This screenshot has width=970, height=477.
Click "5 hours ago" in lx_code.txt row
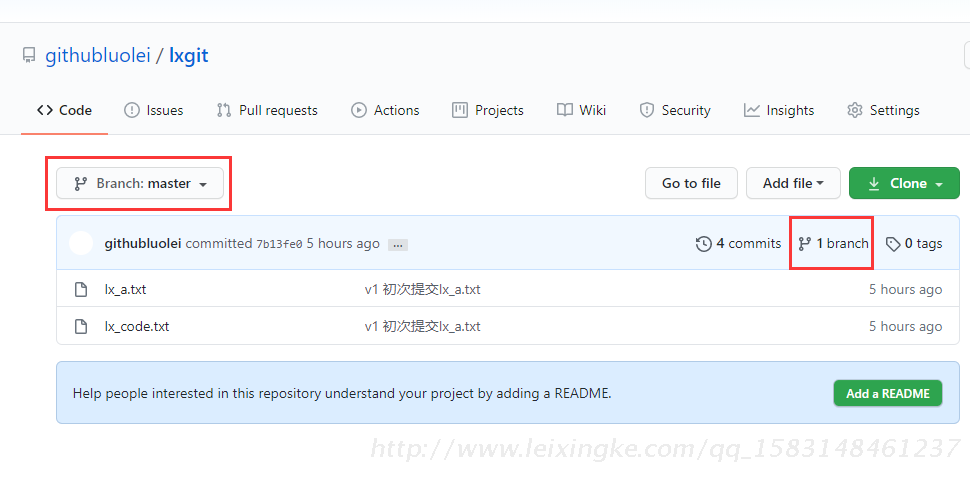tap(906, 327)
